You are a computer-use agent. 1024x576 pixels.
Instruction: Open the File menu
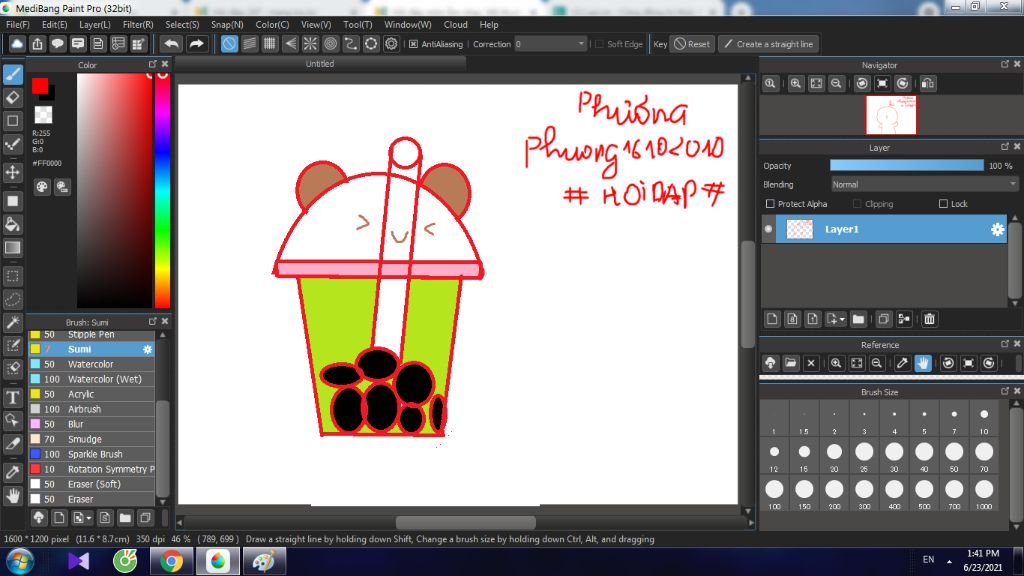[18, 24]
